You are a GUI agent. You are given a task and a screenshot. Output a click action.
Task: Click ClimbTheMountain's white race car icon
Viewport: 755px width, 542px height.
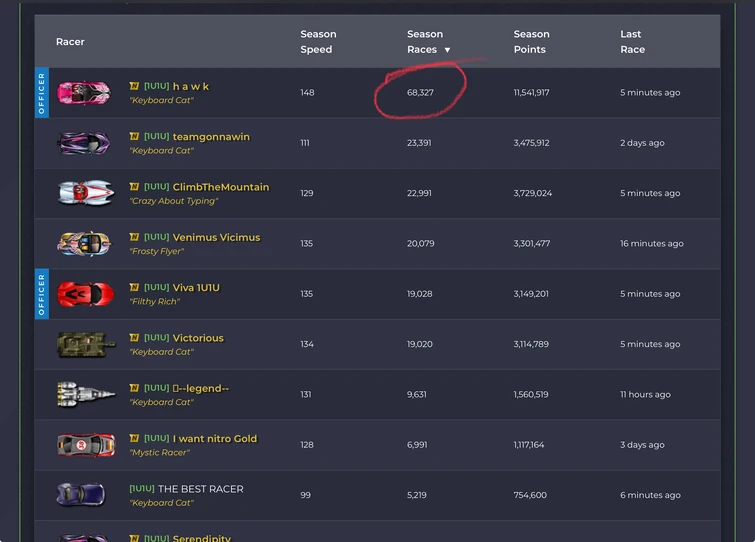85,193
